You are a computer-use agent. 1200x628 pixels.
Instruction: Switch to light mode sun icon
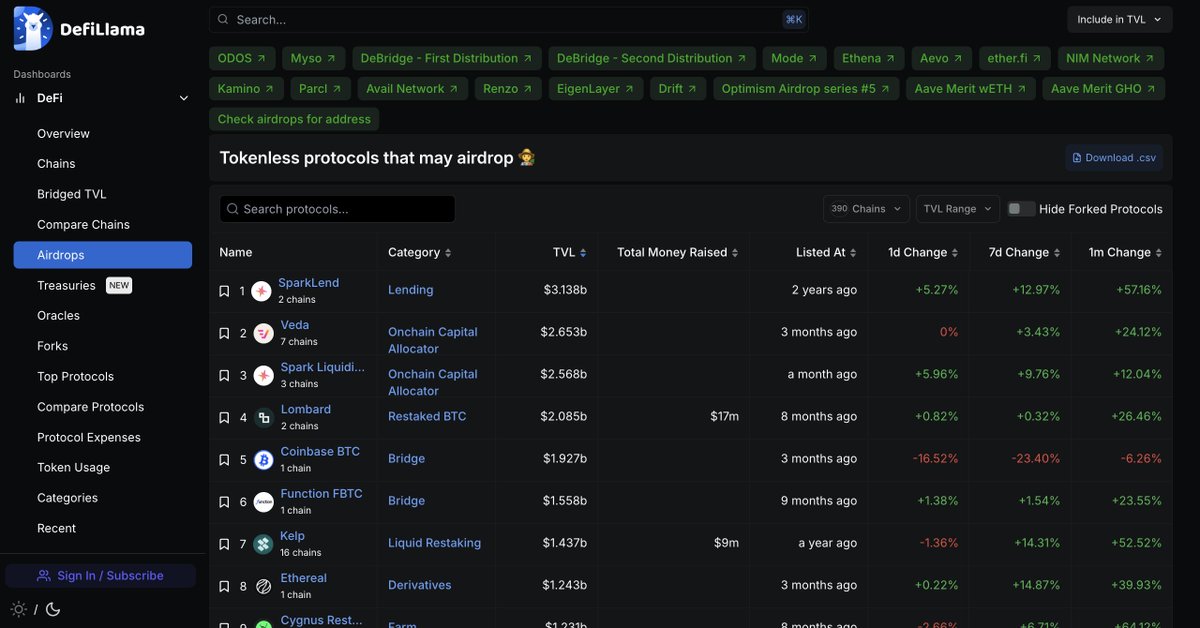point(19,609)
